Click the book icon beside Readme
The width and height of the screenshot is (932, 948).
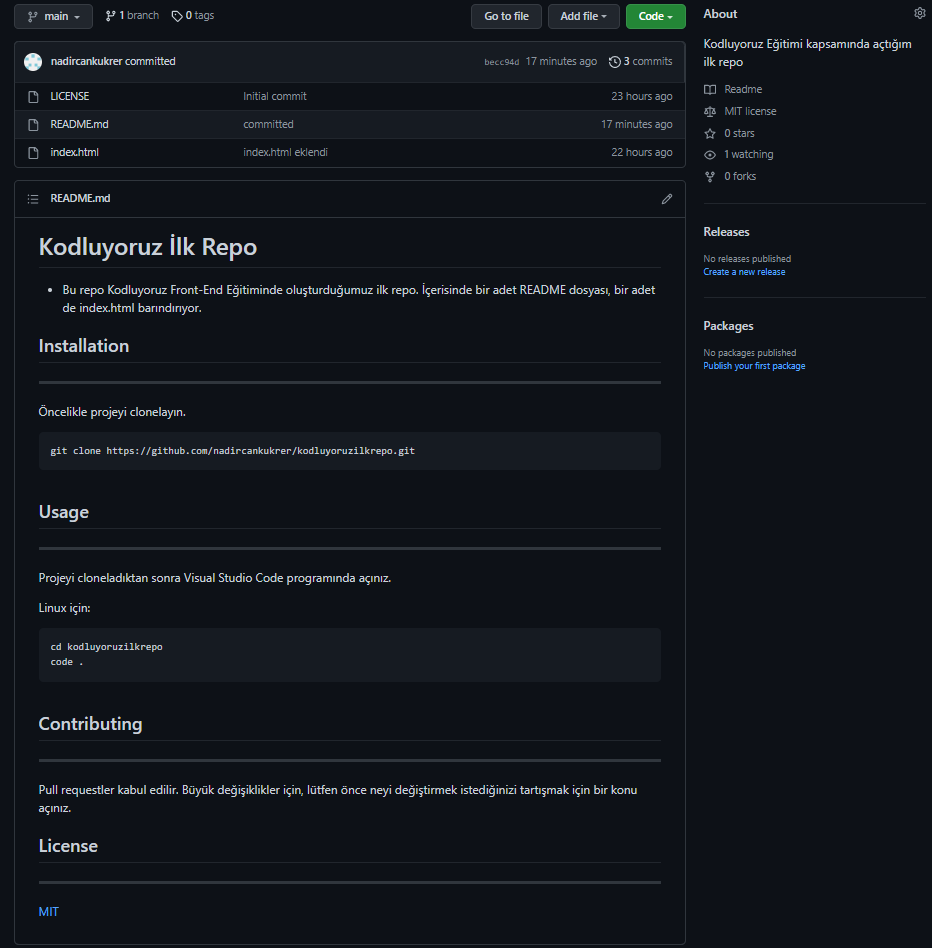710,89
